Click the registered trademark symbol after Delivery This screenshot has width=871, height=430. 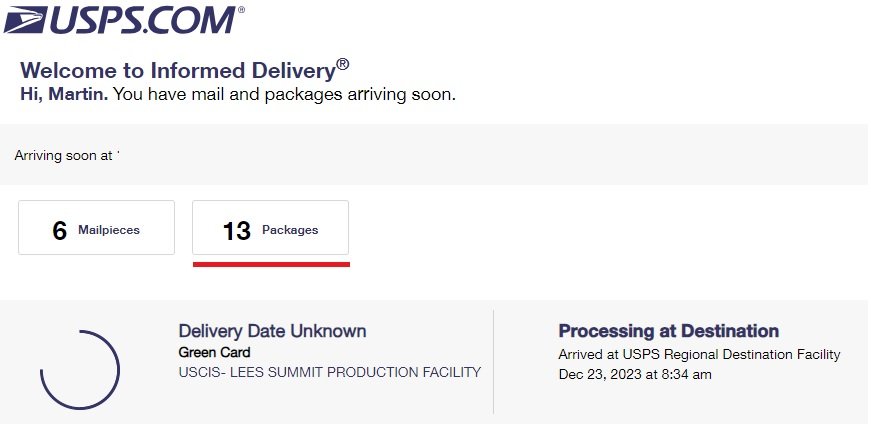click(343, 64)
